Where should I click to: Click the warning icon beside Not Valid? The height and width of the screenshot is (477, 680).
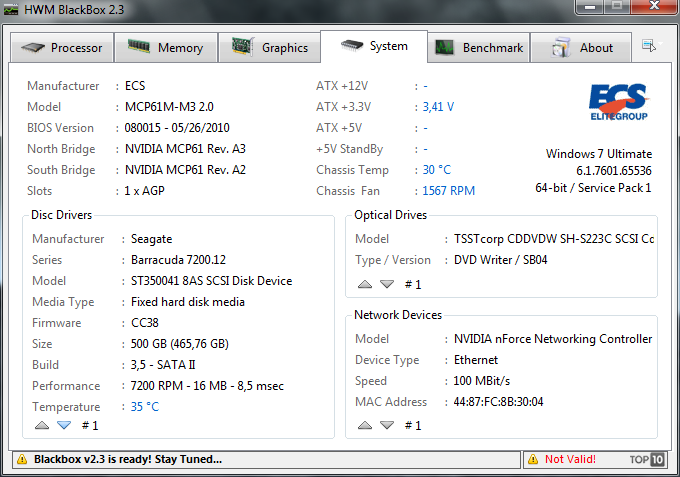pos(533,459)
